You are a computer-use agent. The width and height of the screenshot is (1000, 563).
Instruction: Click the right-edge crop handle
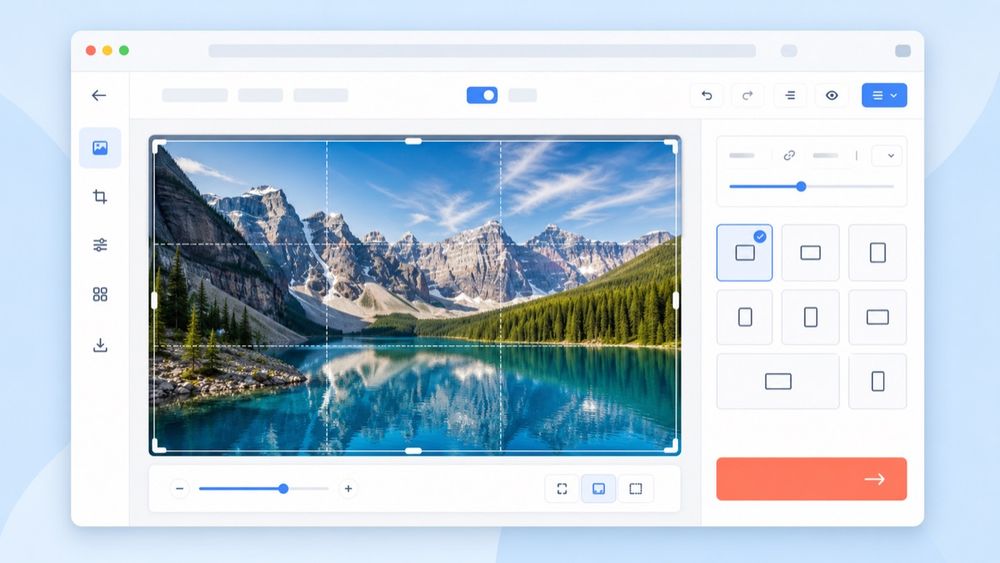tap(676, 300)
